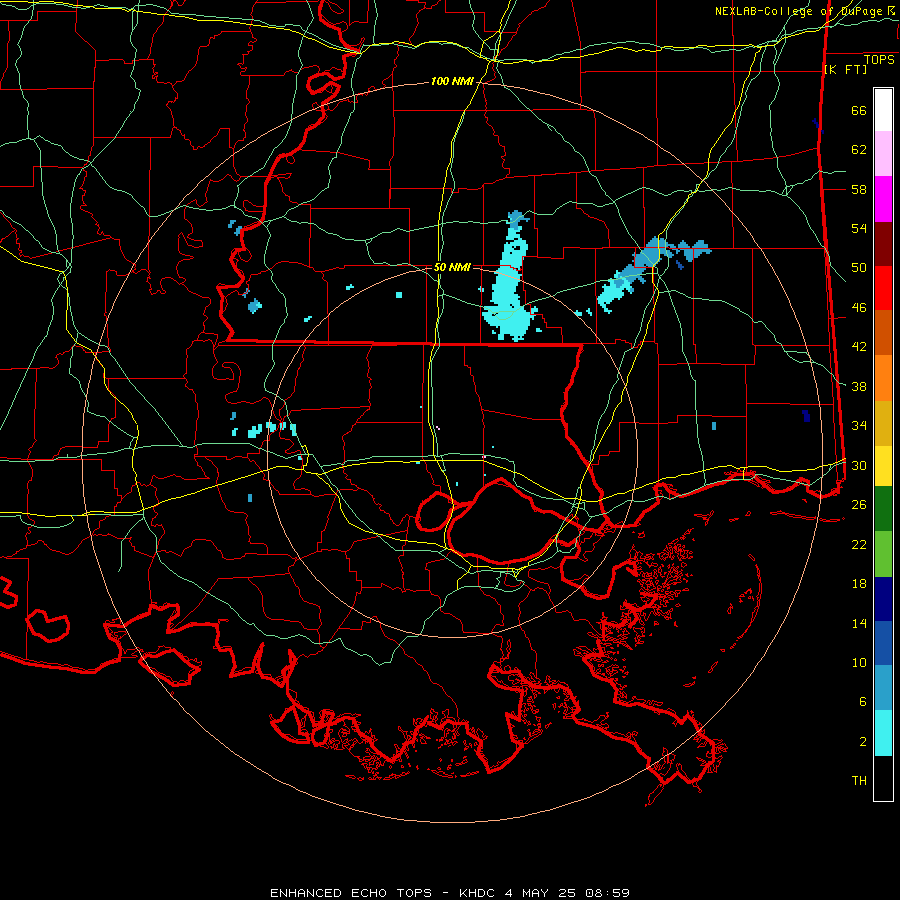Click the '08:59' timestamp text
The height and width of the screenshot is (900, 900).
pyautogui.click(x=607, y=893)
